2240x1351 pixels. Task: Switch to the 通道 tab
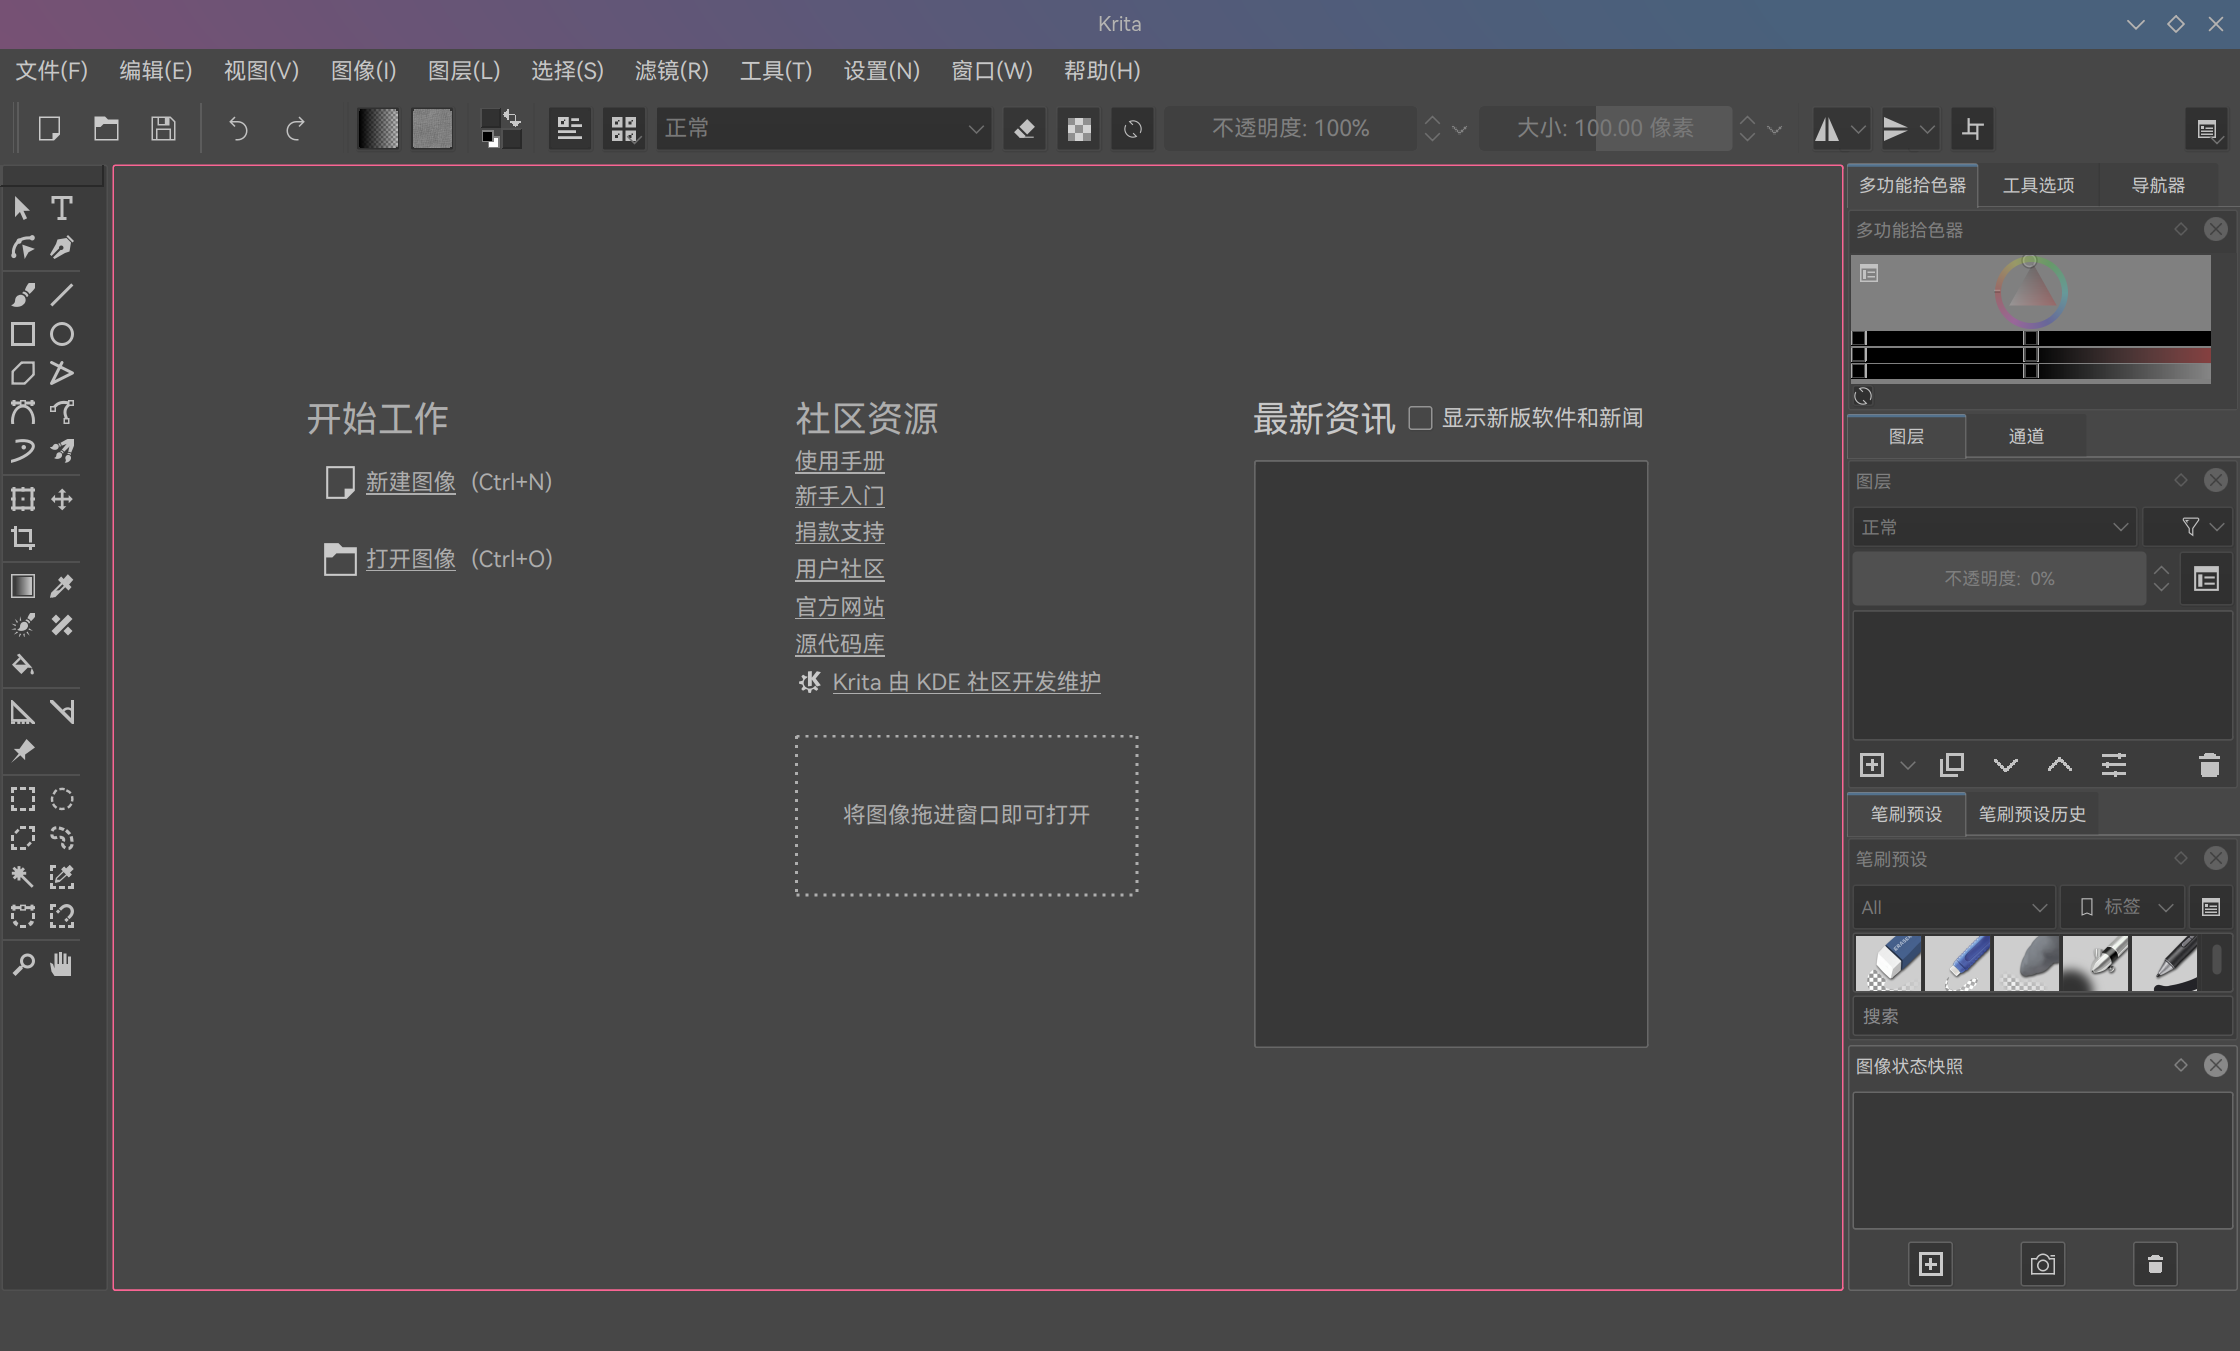click(2026, 436)
